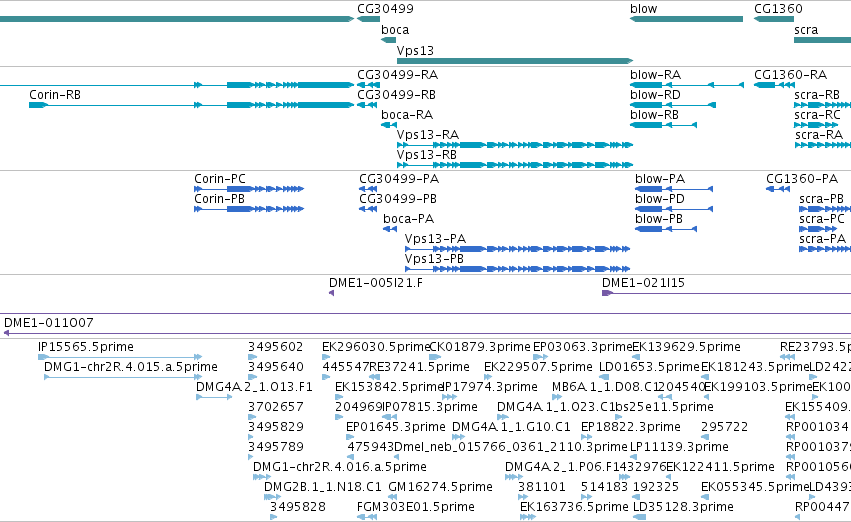
Task: Select the scra-RC transcript label
Action: pyautogui.click(x=817, y=115)
